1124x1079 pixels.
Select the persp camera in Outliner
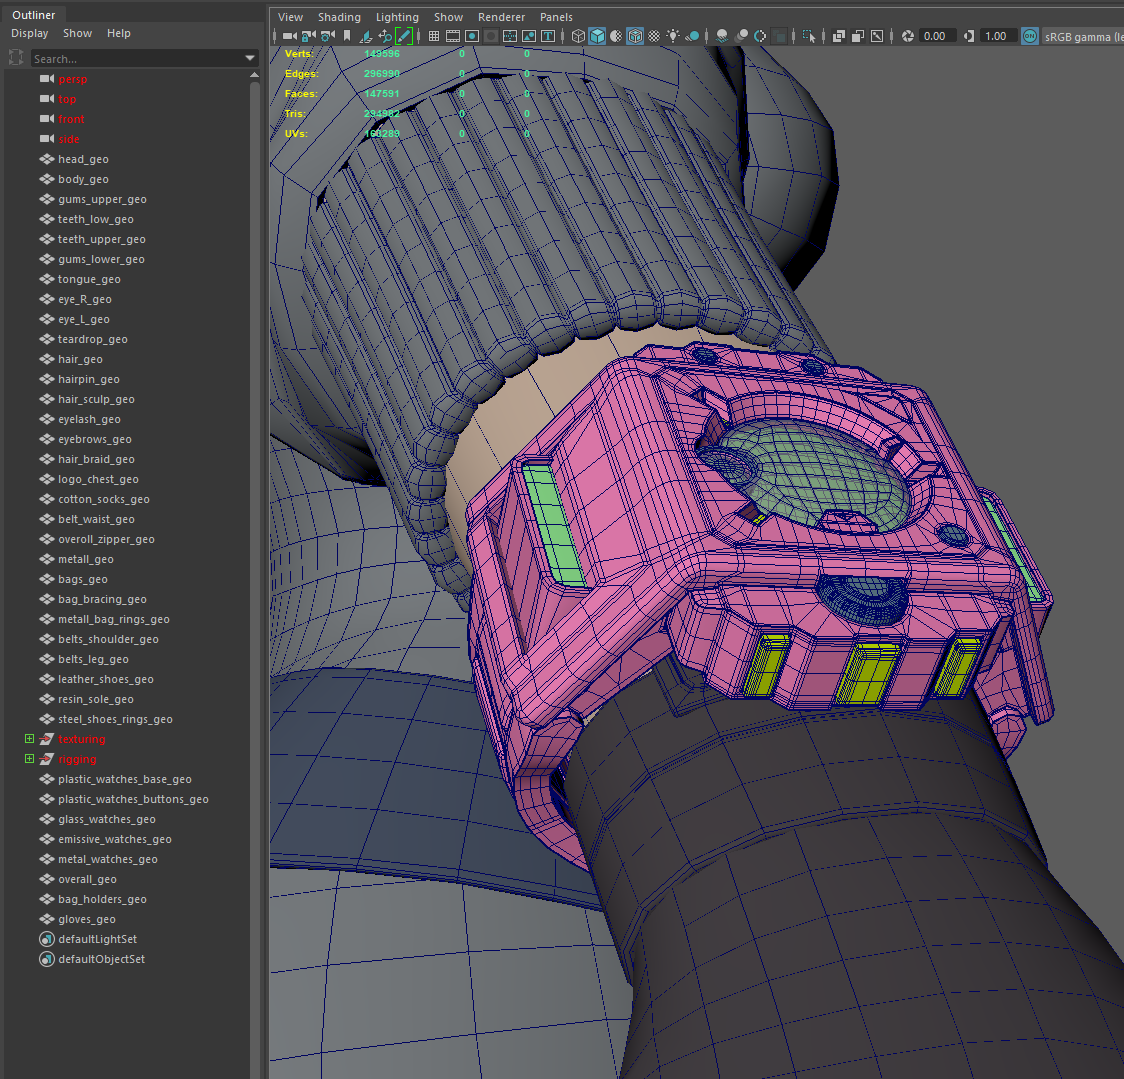(x=72, y=79)
